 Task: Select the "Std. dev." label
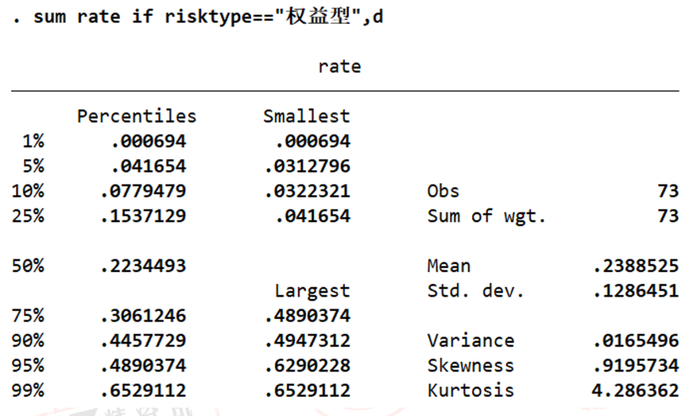point(476,291)
